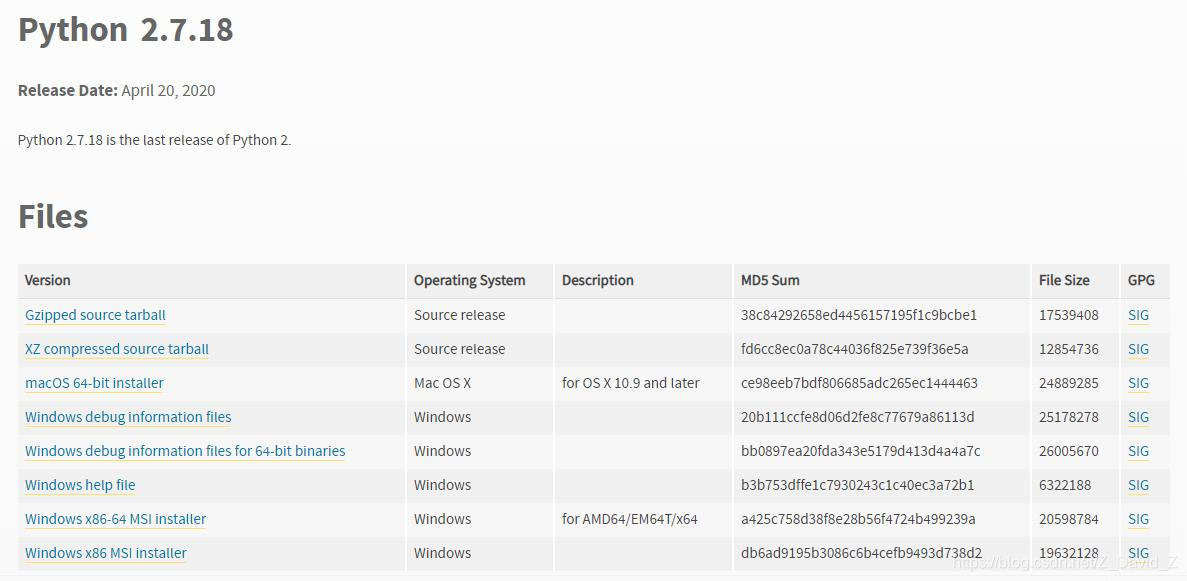Click MD5 sum 38c84292658ed4456157195f1c9bcbe1

click(859, 315)
